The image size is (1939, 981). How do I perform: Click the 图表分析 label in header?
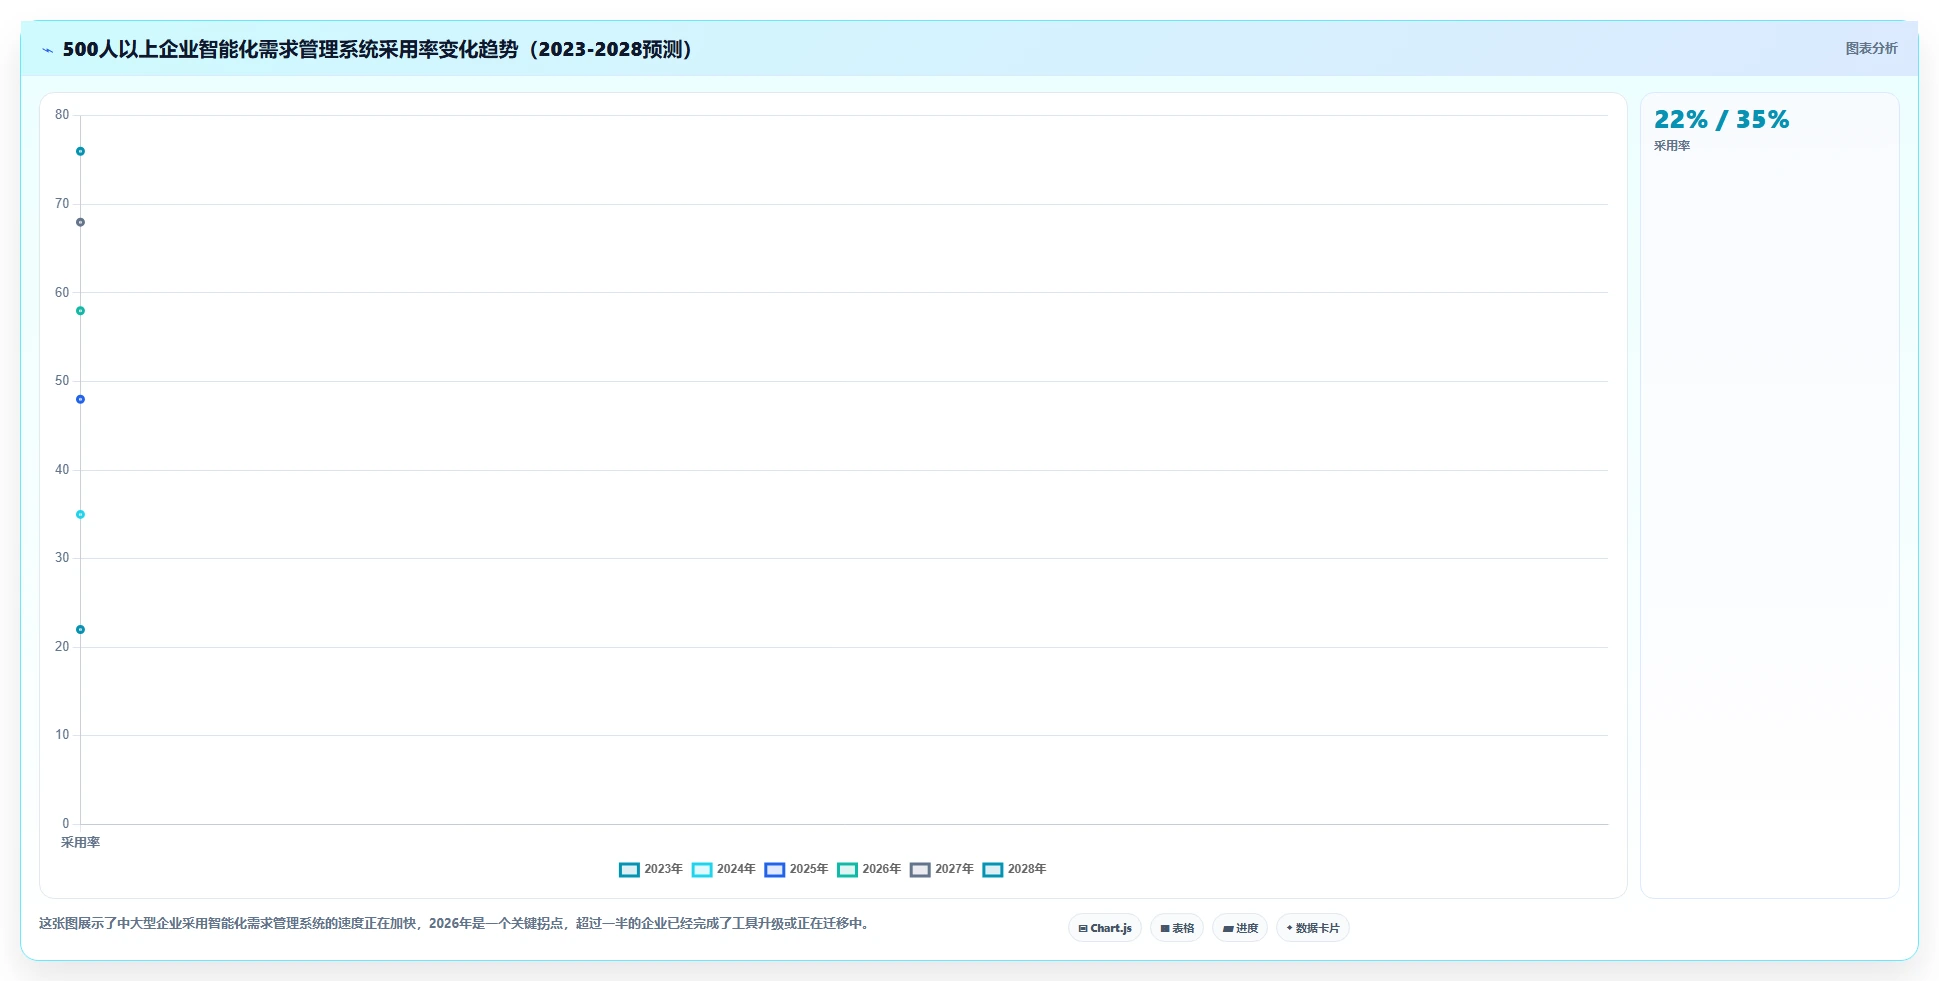(x=1871, y=48)
